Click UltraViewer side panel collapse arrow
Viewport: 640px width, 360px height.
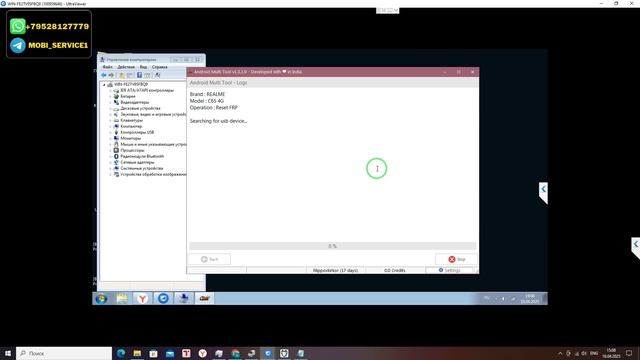point(543,189)
